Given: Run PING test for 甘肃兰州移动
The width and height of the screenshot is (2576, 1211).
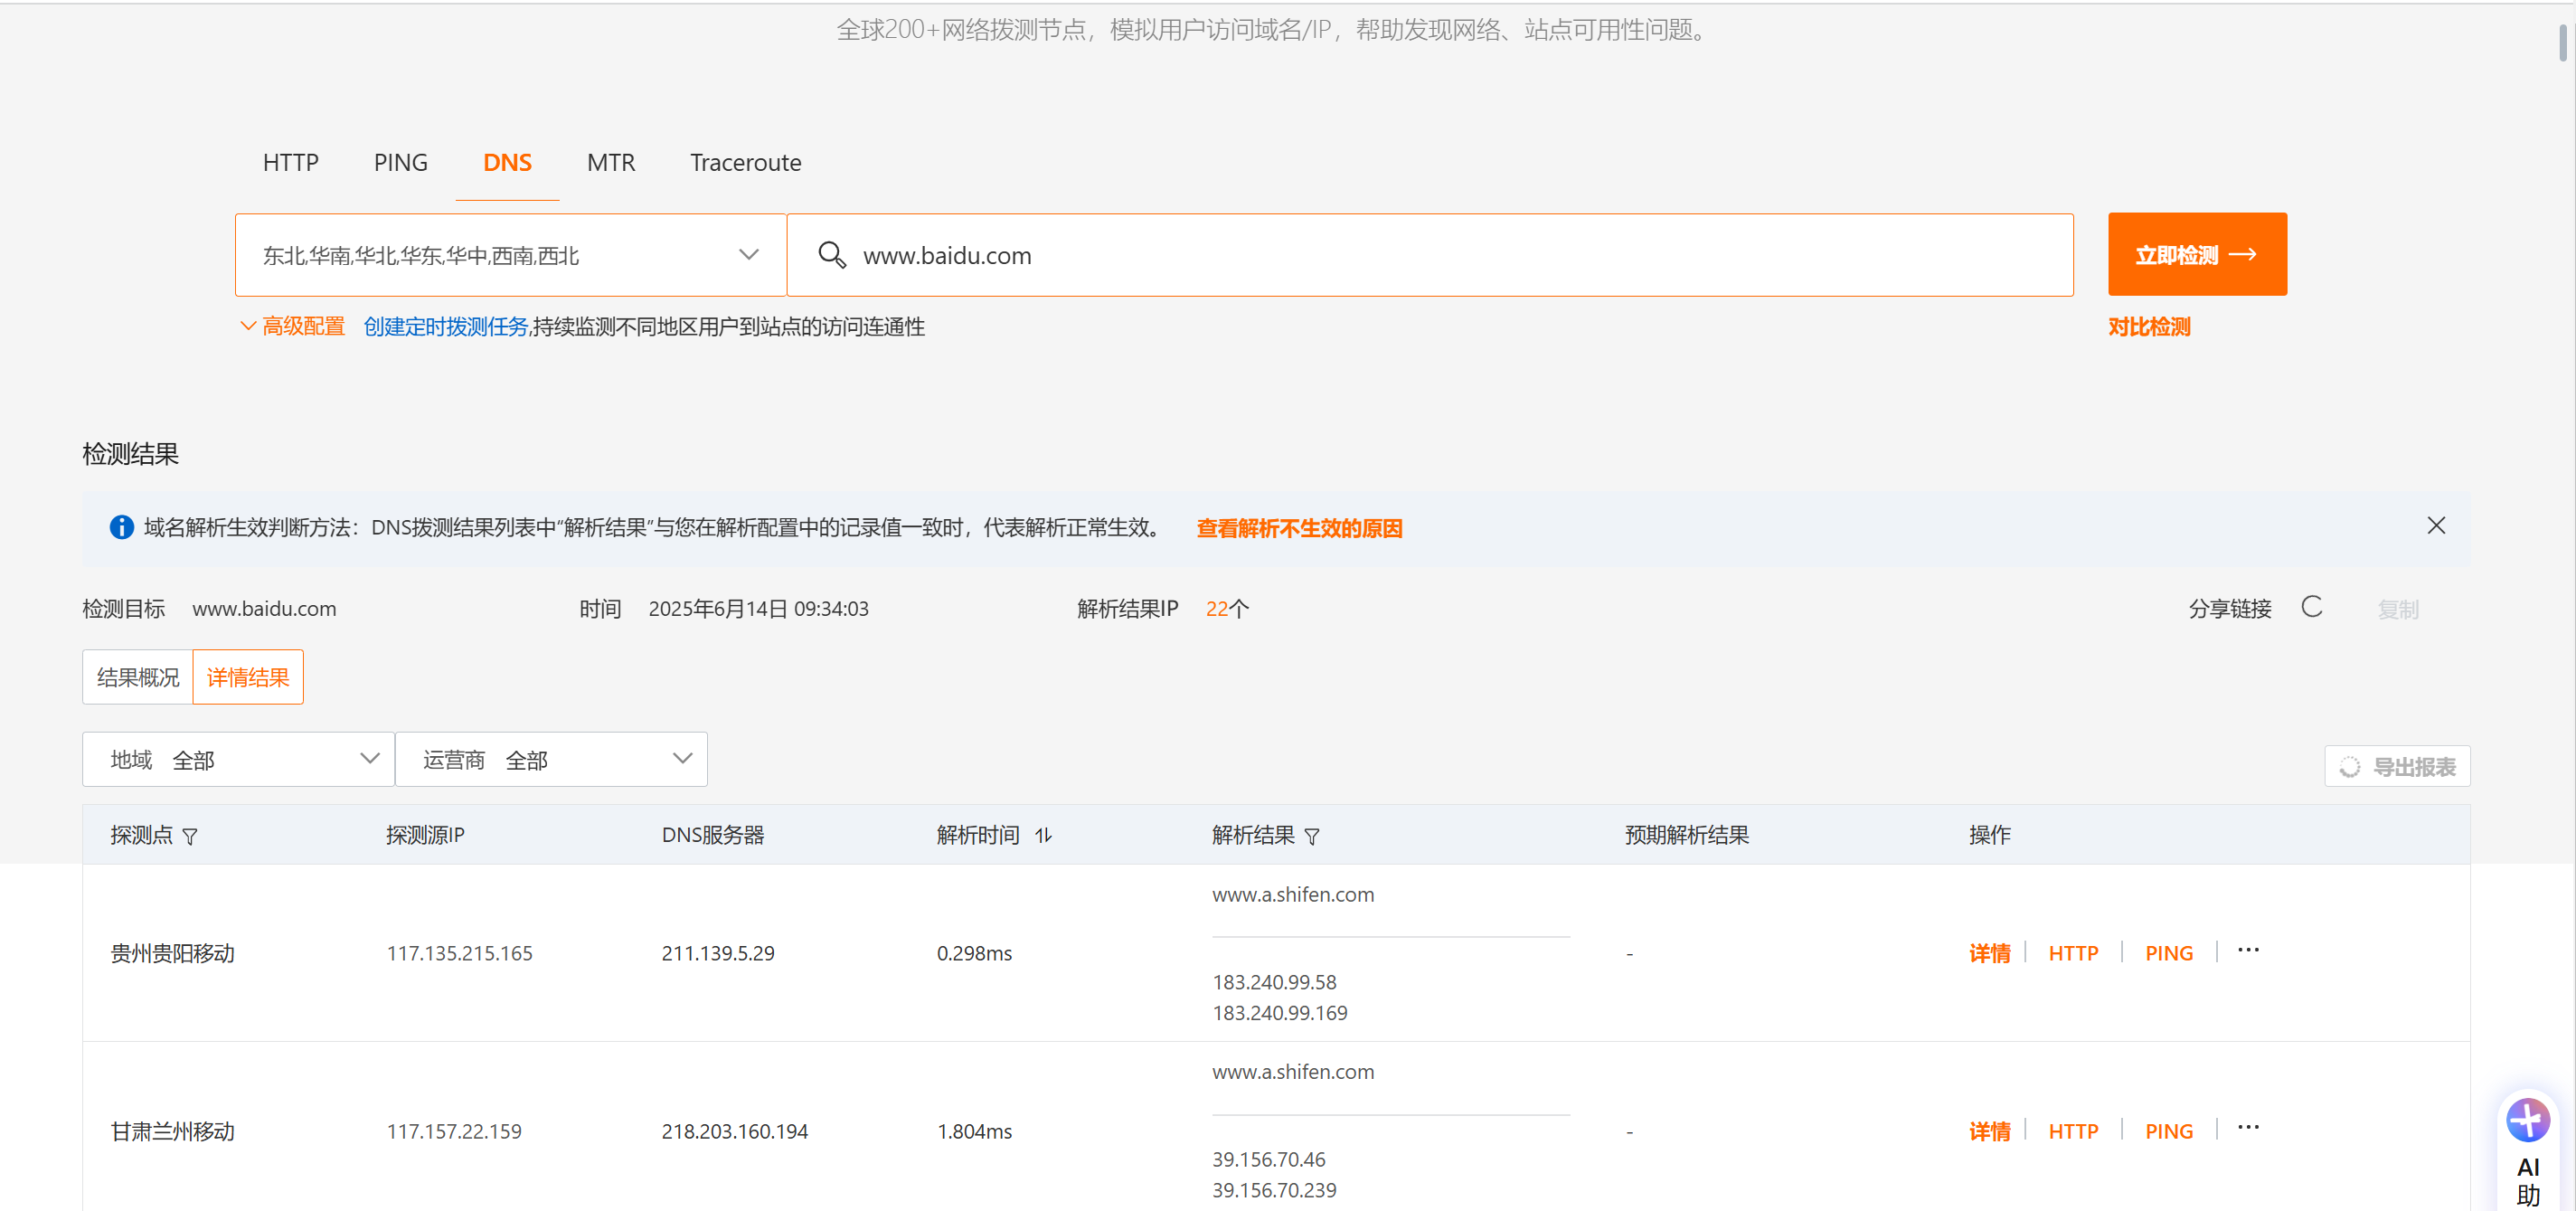Looking at the screenshot, I should pos(2168,1131).
